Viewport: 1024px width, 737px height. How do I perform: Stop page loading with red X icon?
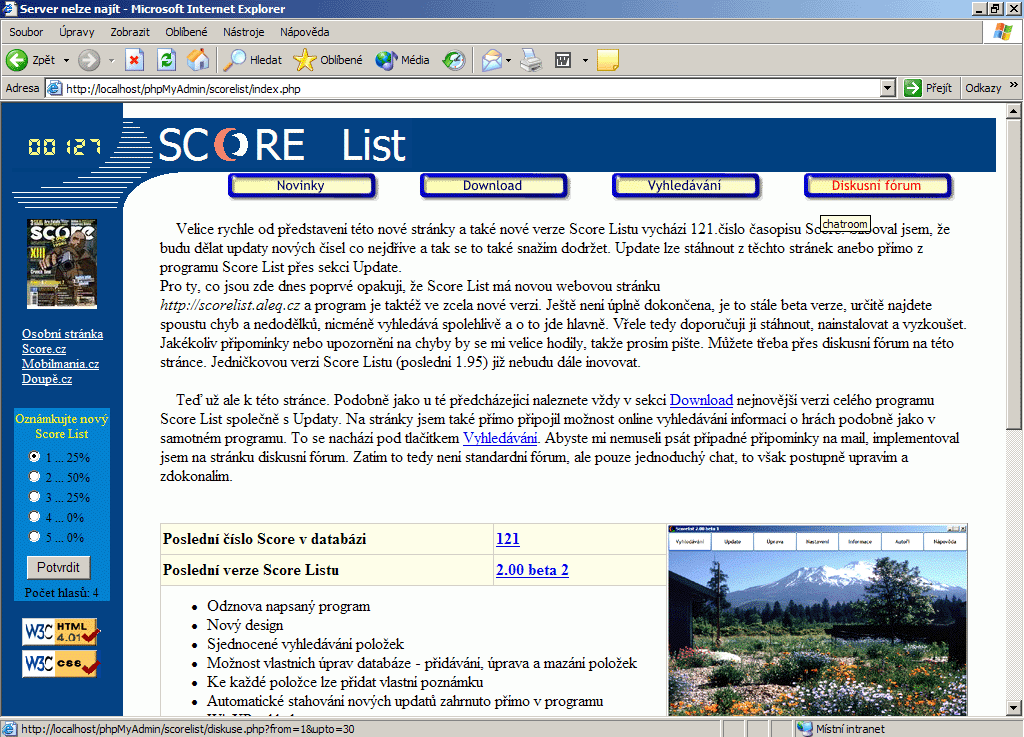[134, 60]
